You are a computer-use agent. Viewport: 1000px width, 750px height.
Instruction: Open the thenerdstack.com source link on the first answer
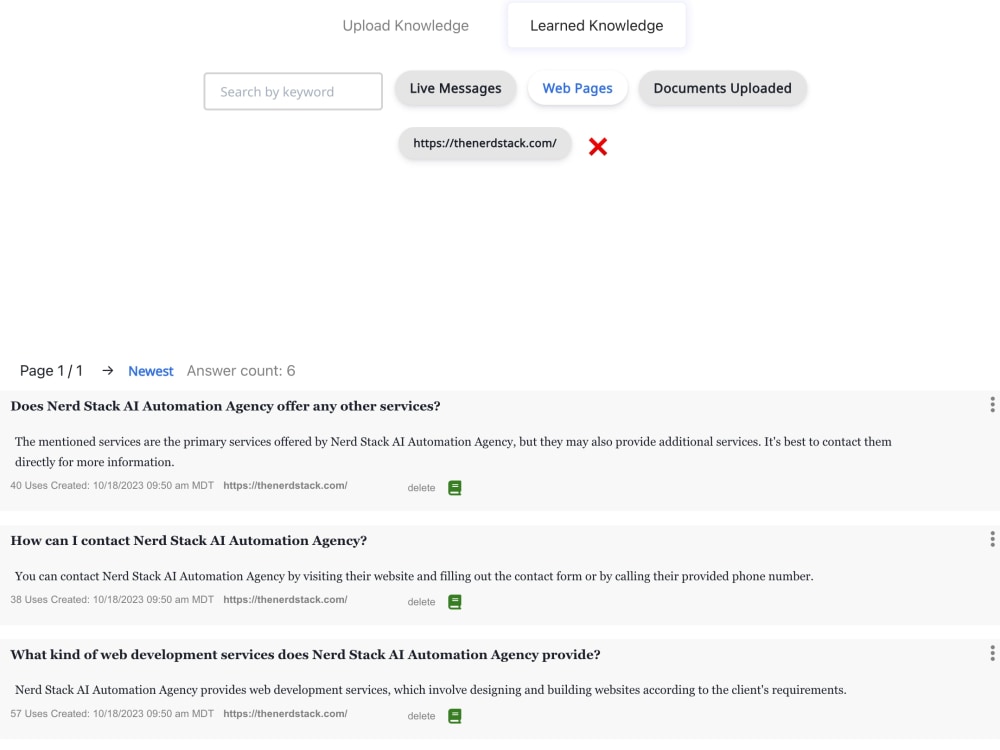(x=286, y=485)
